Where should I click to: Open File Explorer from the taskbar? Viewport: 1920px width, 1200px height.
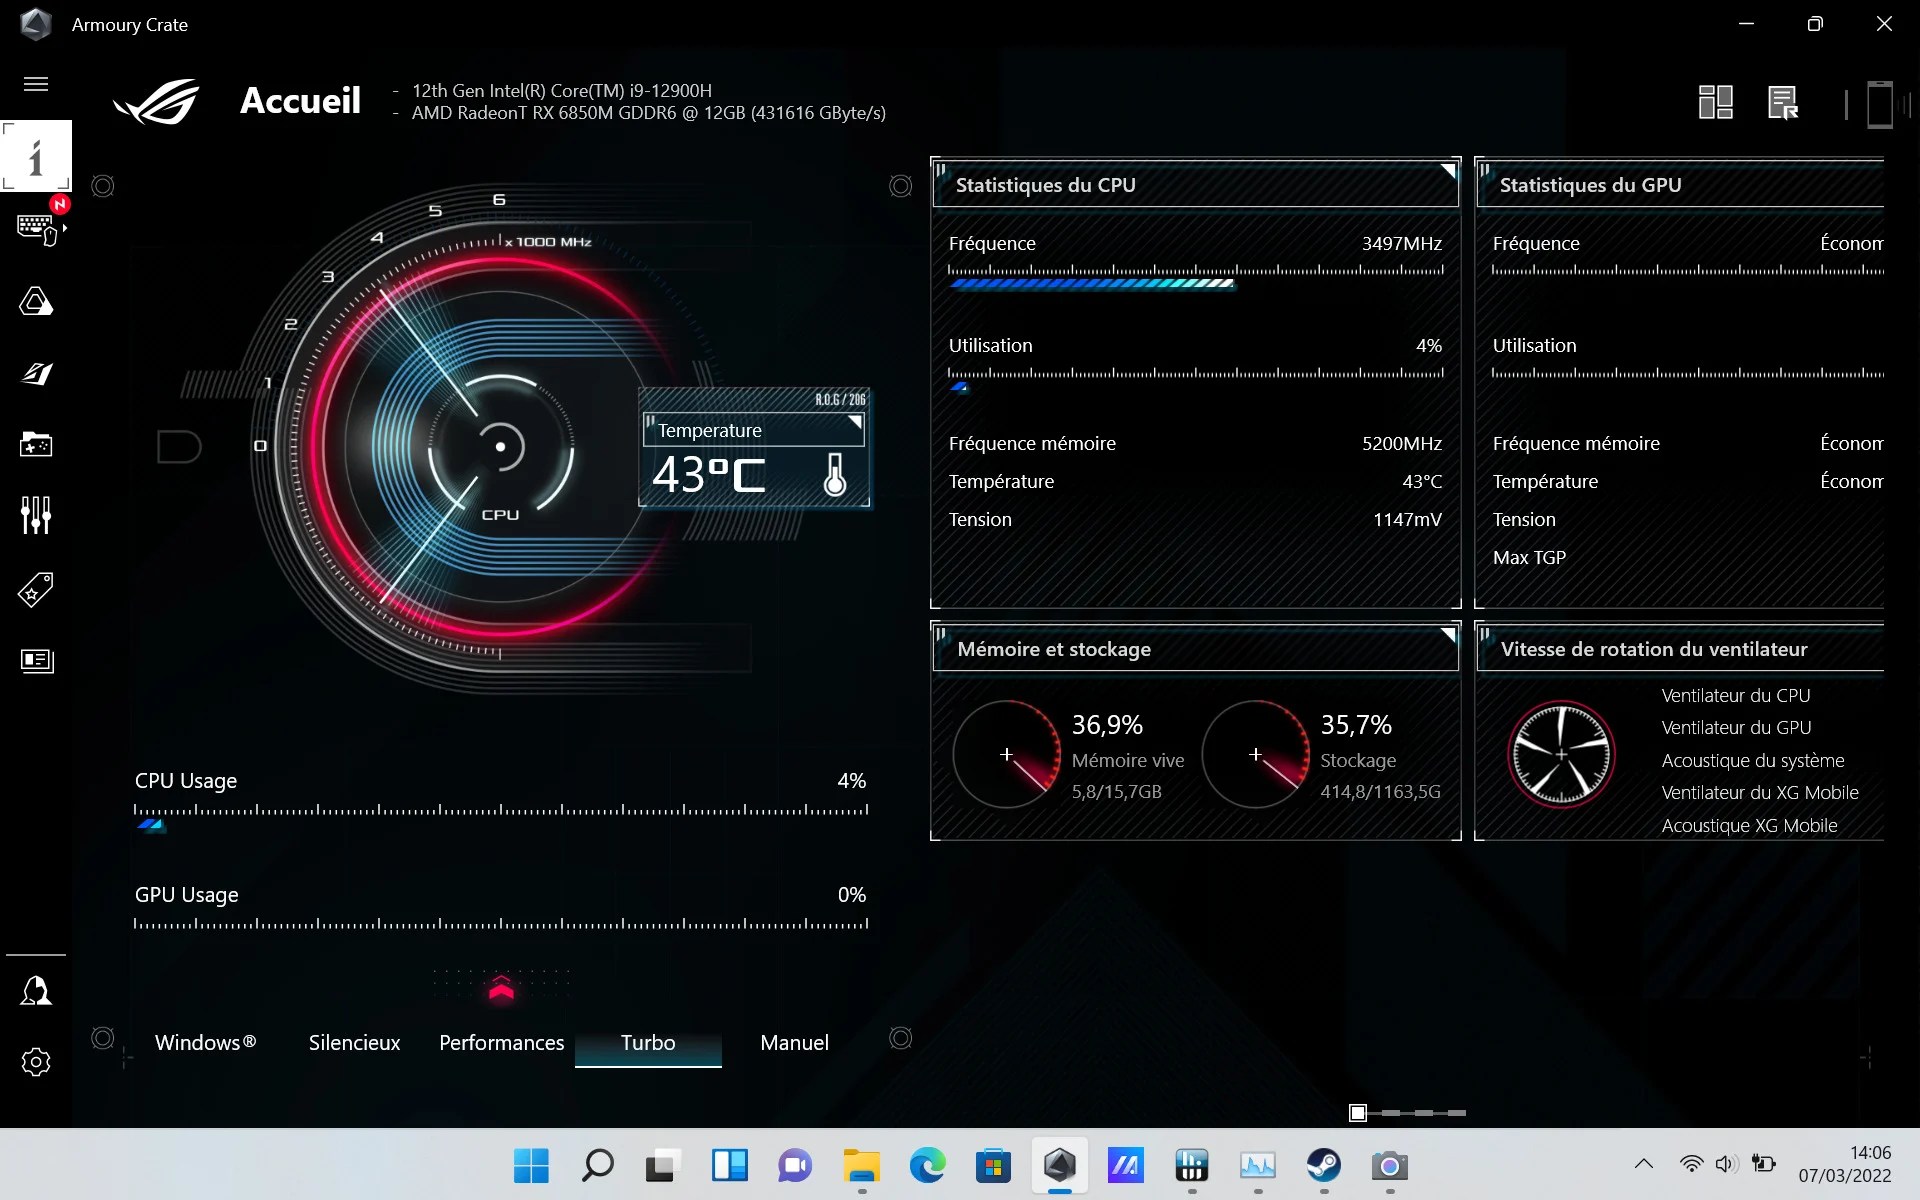[x=861, y=1165]
